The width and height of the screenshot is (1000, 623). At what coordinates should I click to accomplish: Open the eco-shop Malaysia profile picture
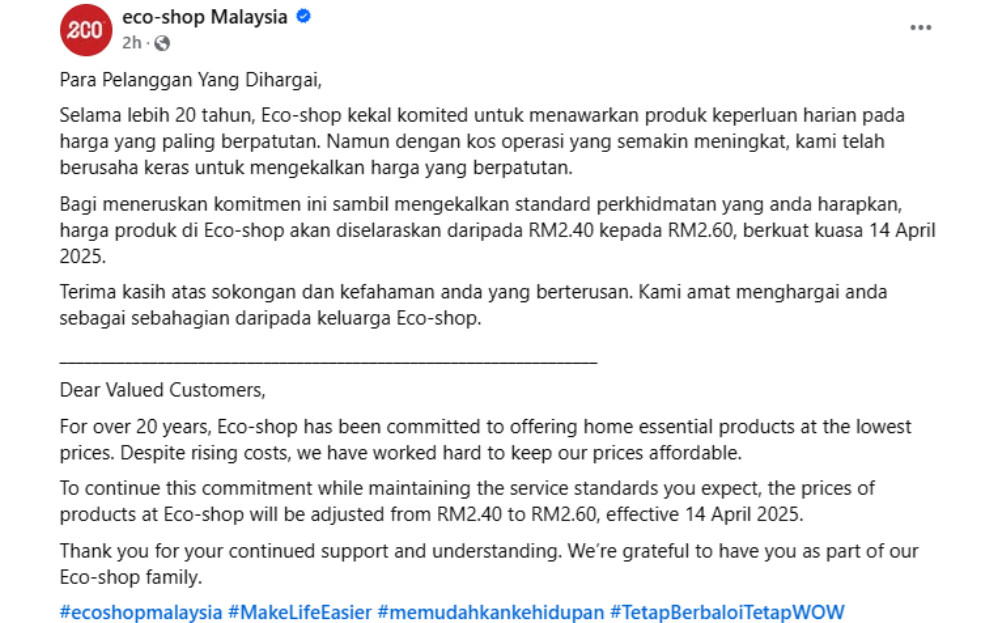click(85, 30)
